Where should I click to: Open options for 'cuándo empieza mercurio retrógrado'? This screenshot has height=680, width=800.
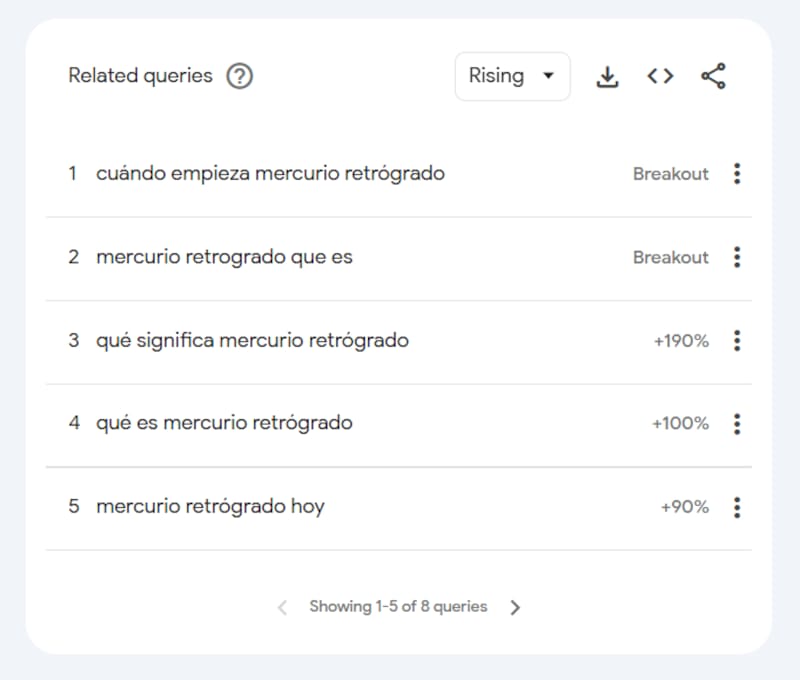(737, 174)
